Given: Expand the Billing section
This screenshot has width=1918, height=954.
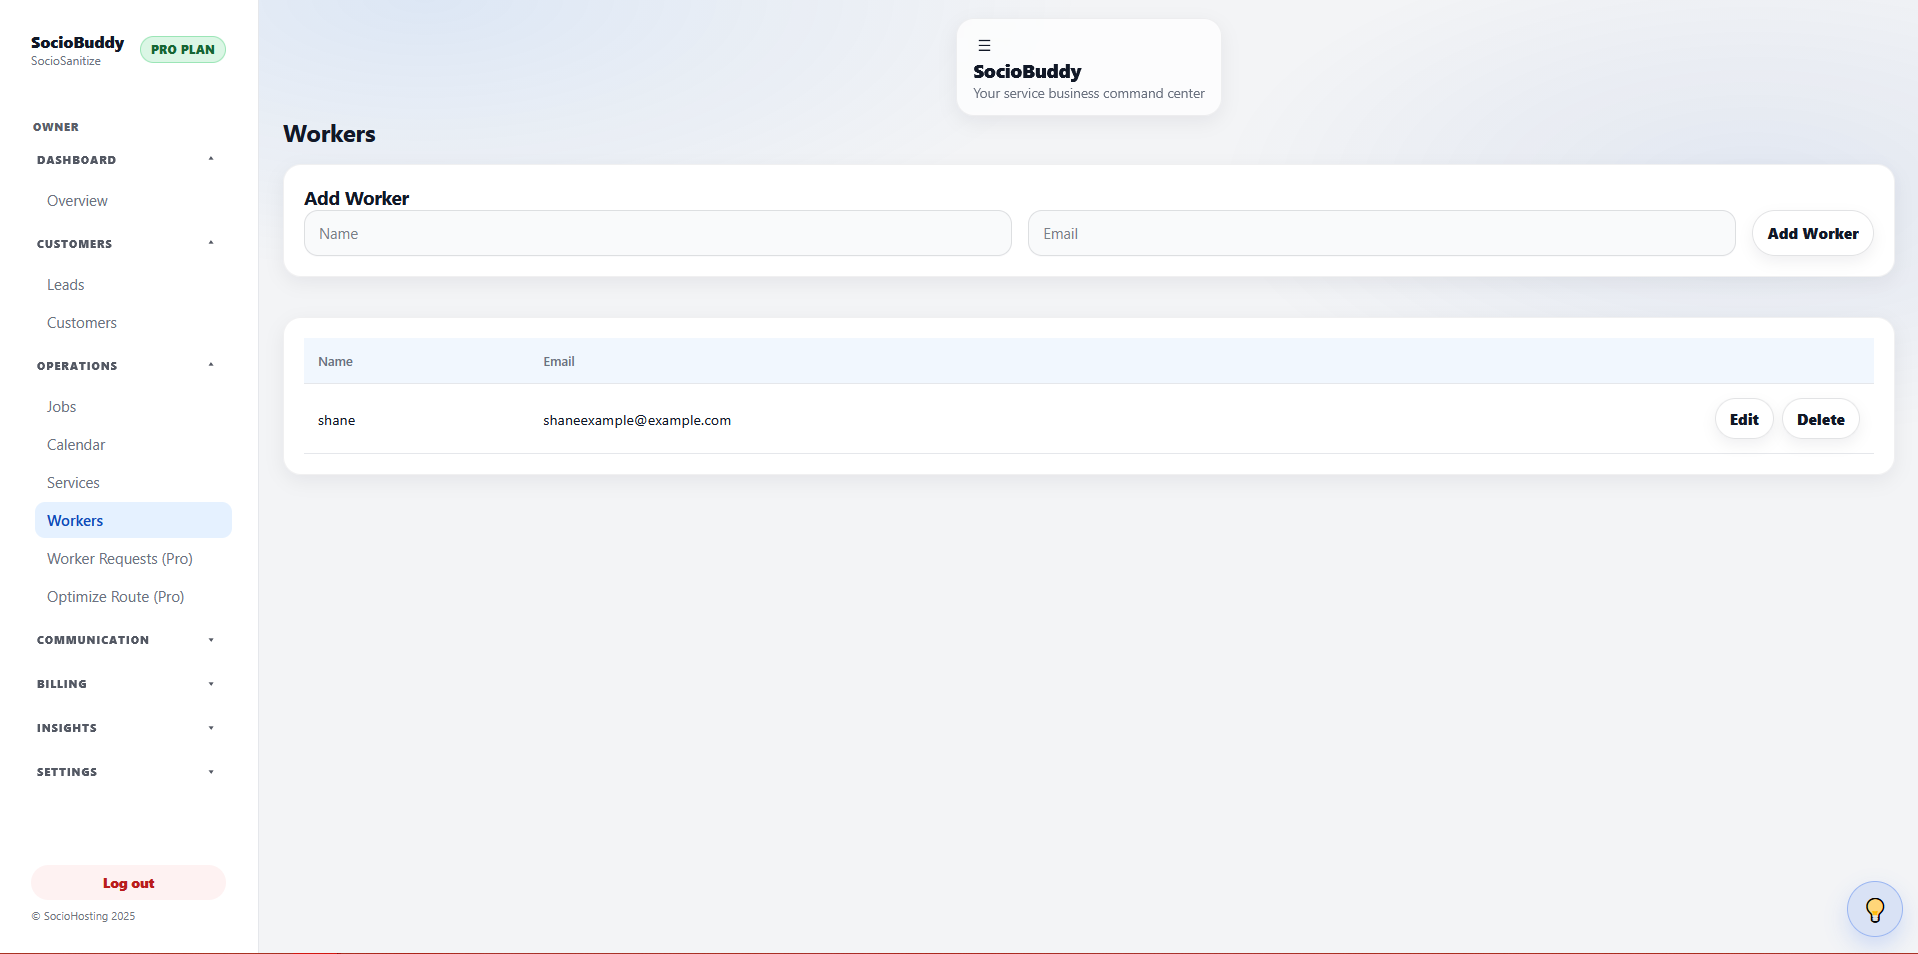Looking at the screenshot, I should click(126, 684).
